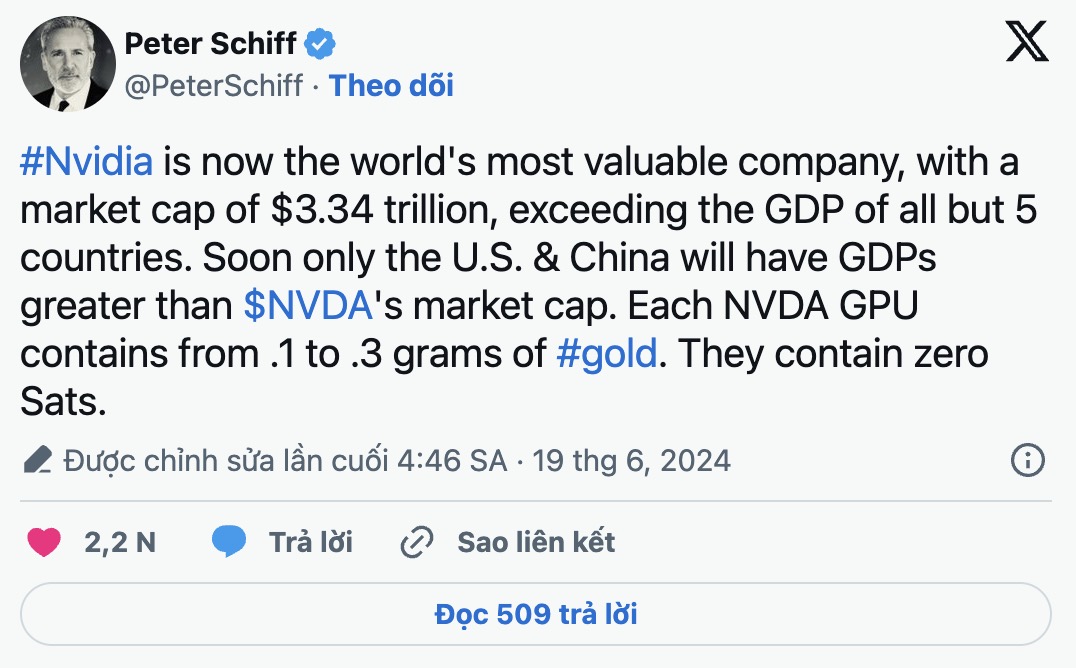
Task: Follow the account via Theo dõi
Action: 391,86
